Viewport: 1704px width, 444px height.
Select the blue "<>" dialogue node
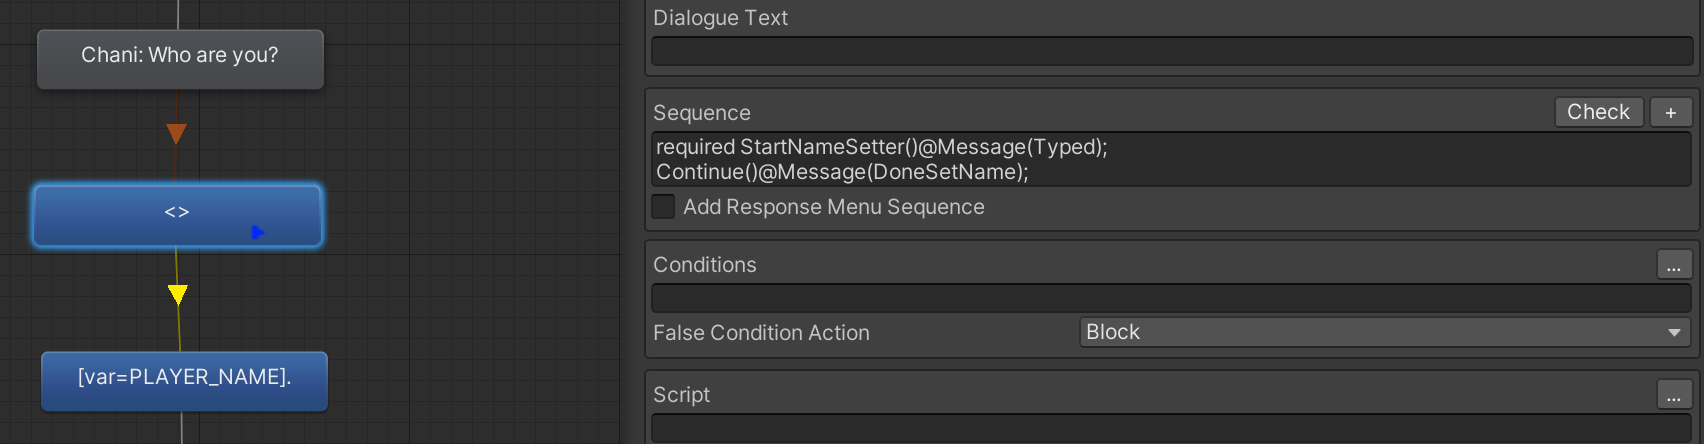[x=177, y=215]
